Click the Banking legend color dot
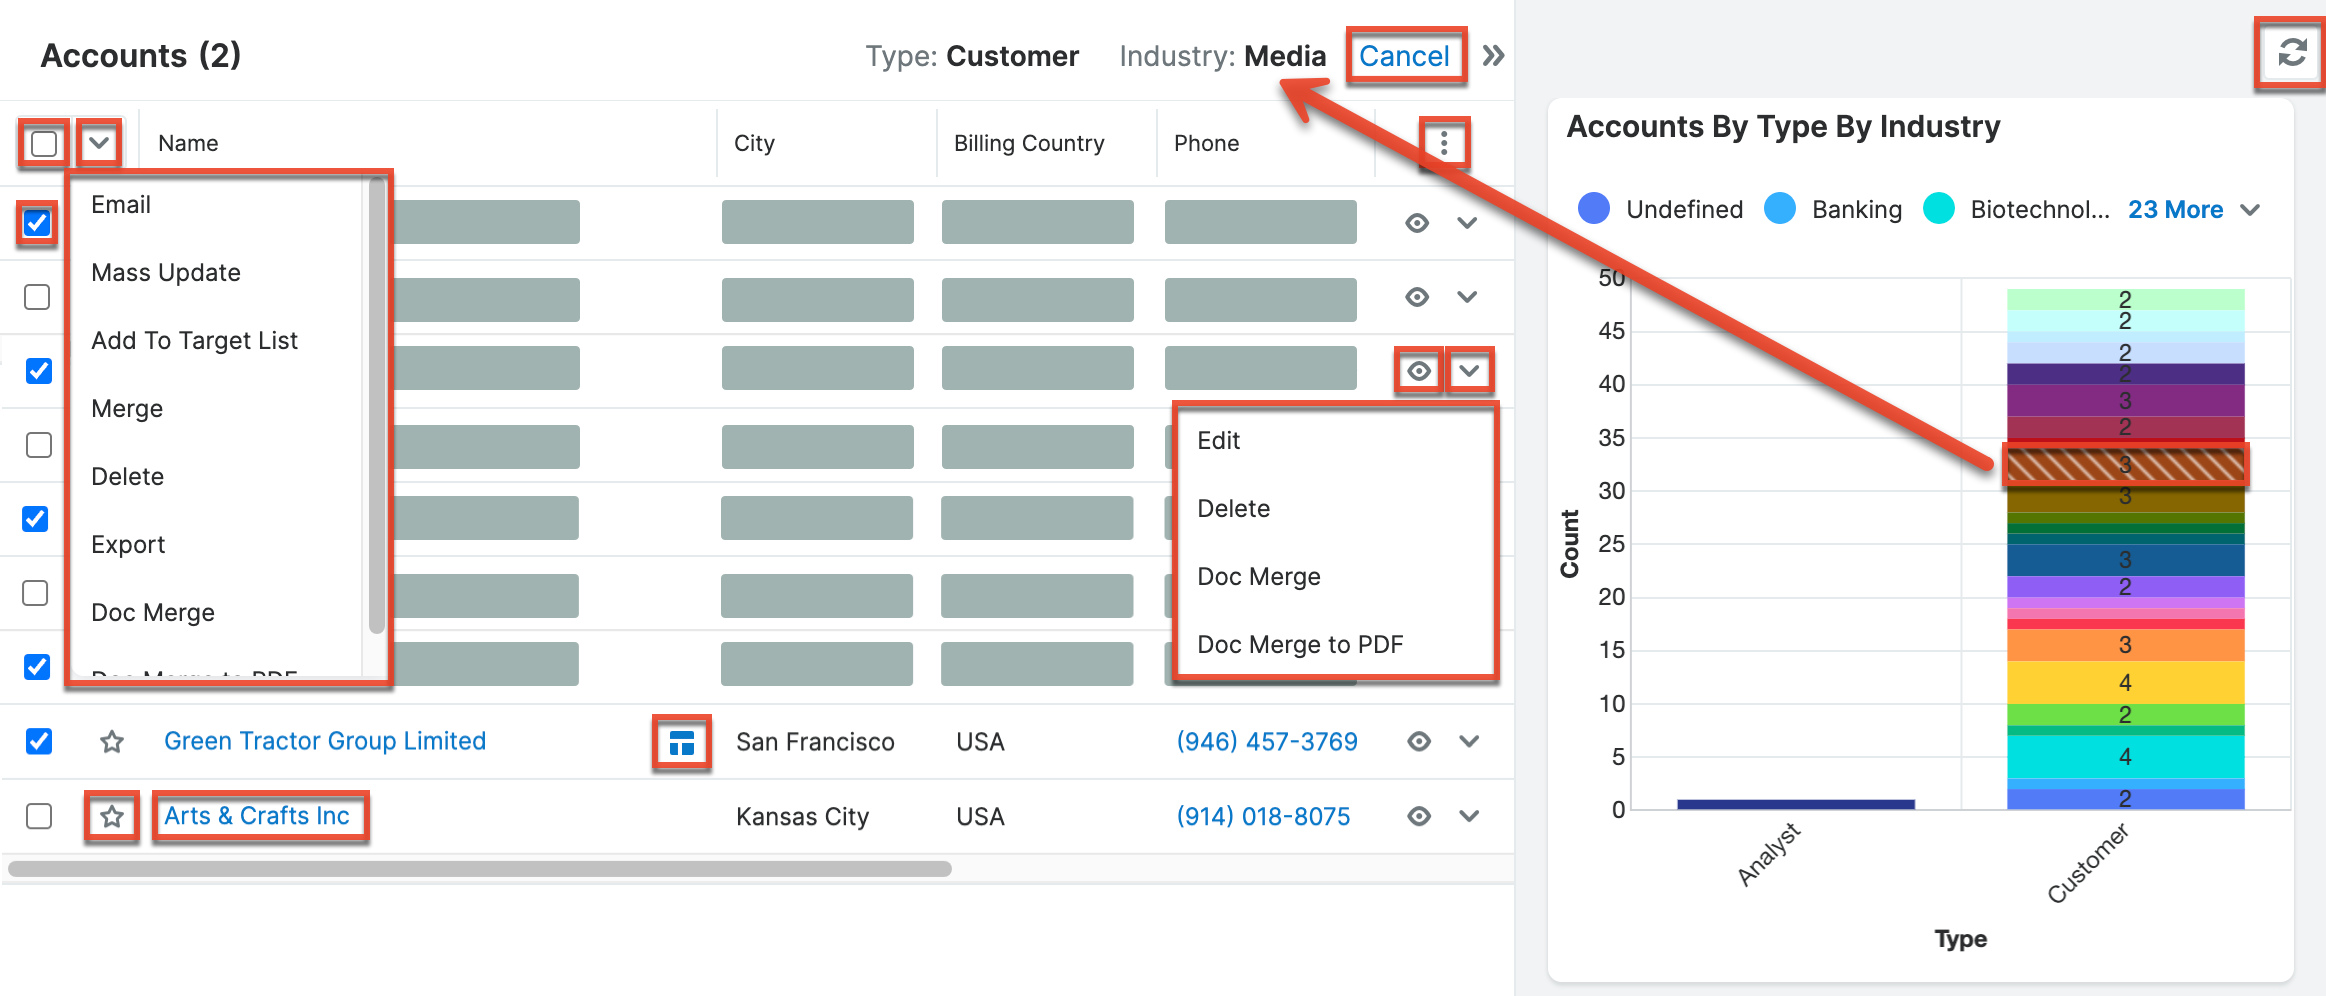Viewport: 2326px width, 996px height. (1780, 209)
